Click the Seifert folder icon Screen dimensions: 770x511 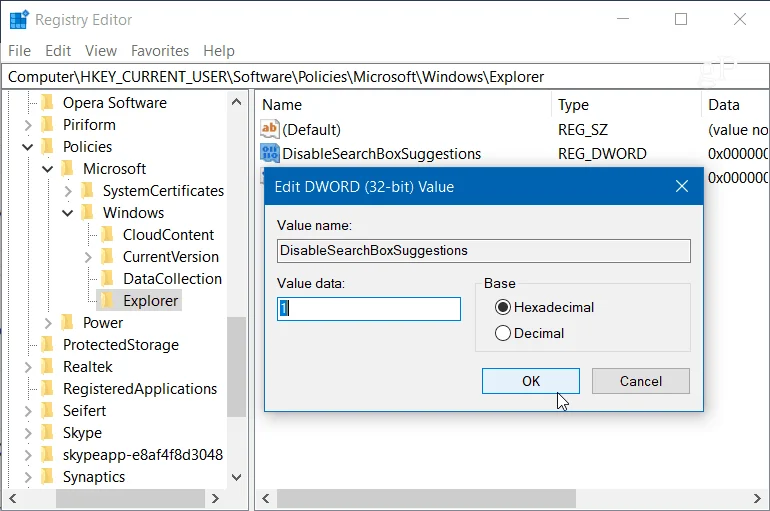pyautogui.click(x=47, y=410)
